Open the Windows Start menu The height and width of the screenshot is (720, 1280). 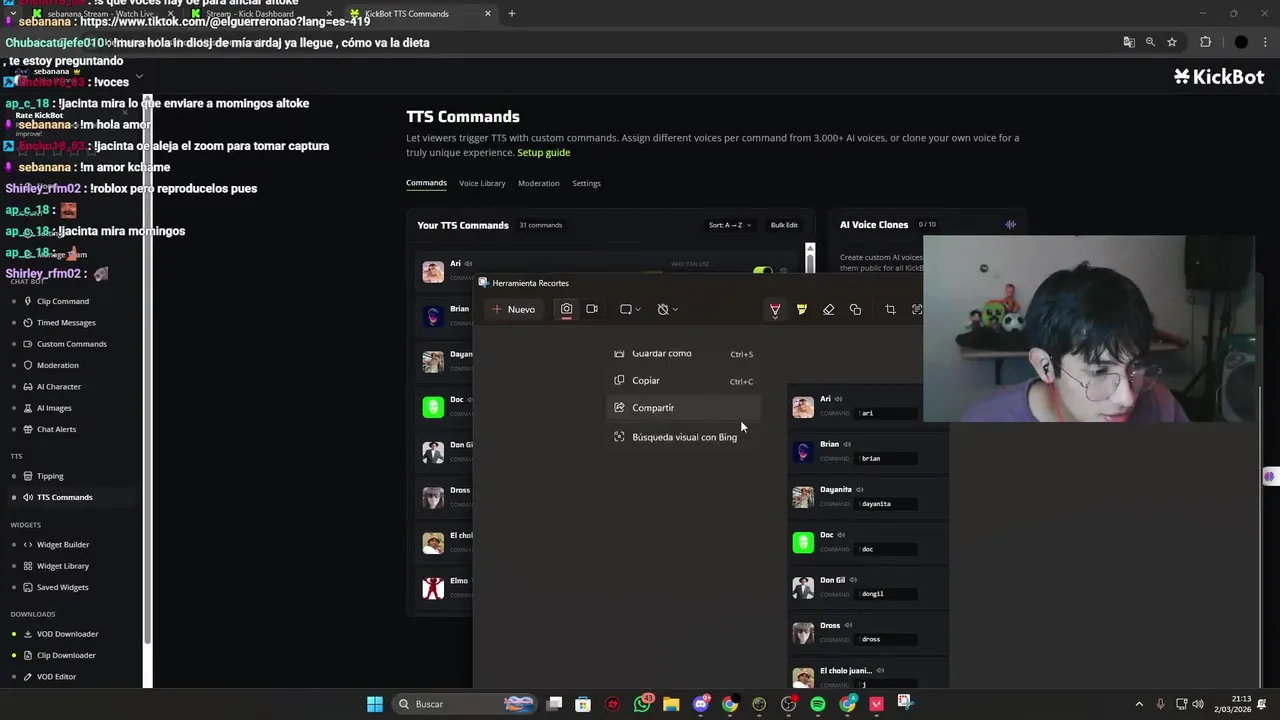pyautogui.click(x=374, y=704)
